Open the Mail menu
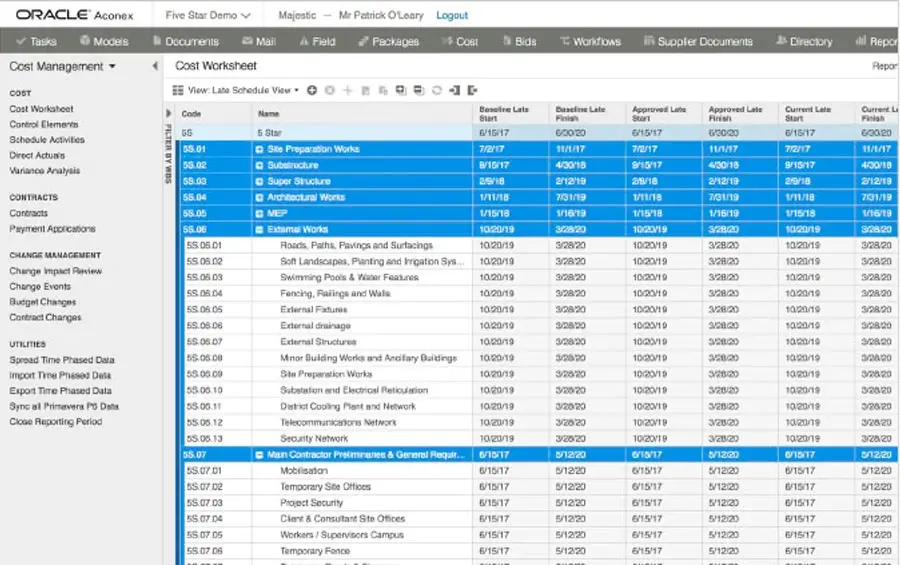 pyautogui.click(x=259, y=41)
